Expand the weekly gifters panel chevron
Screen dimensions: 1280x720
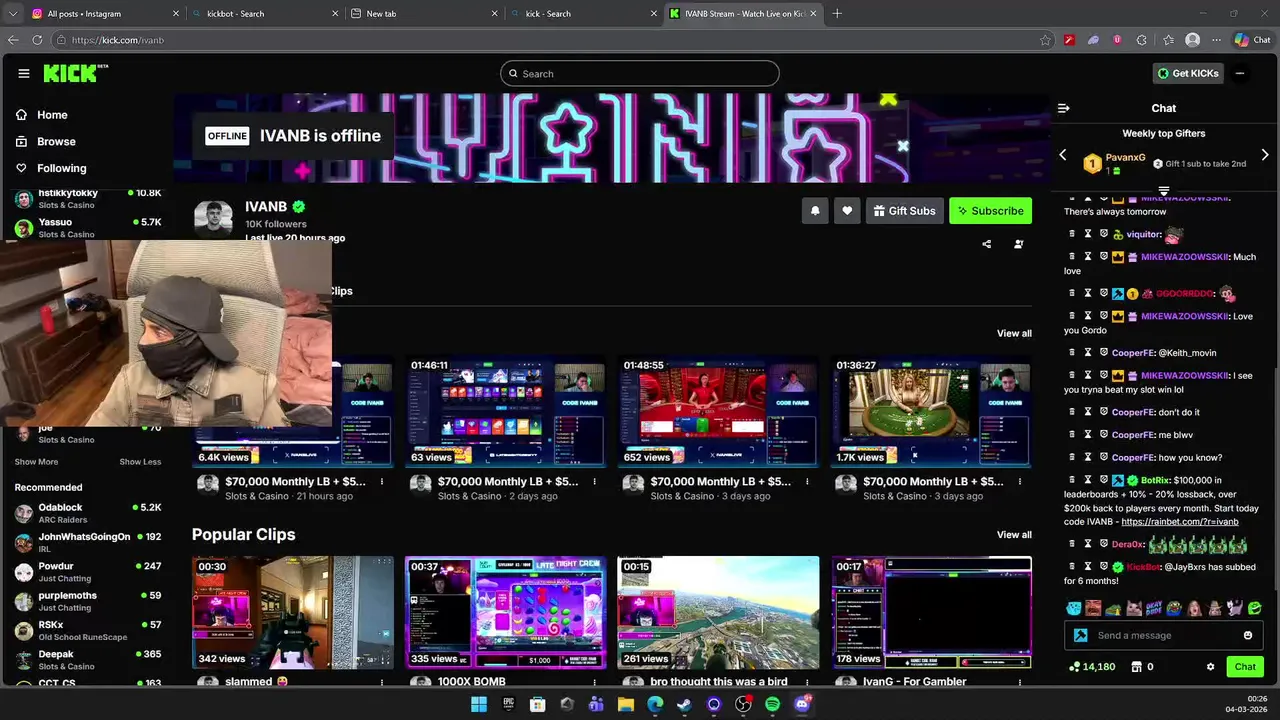click(x=1164, y=190)
